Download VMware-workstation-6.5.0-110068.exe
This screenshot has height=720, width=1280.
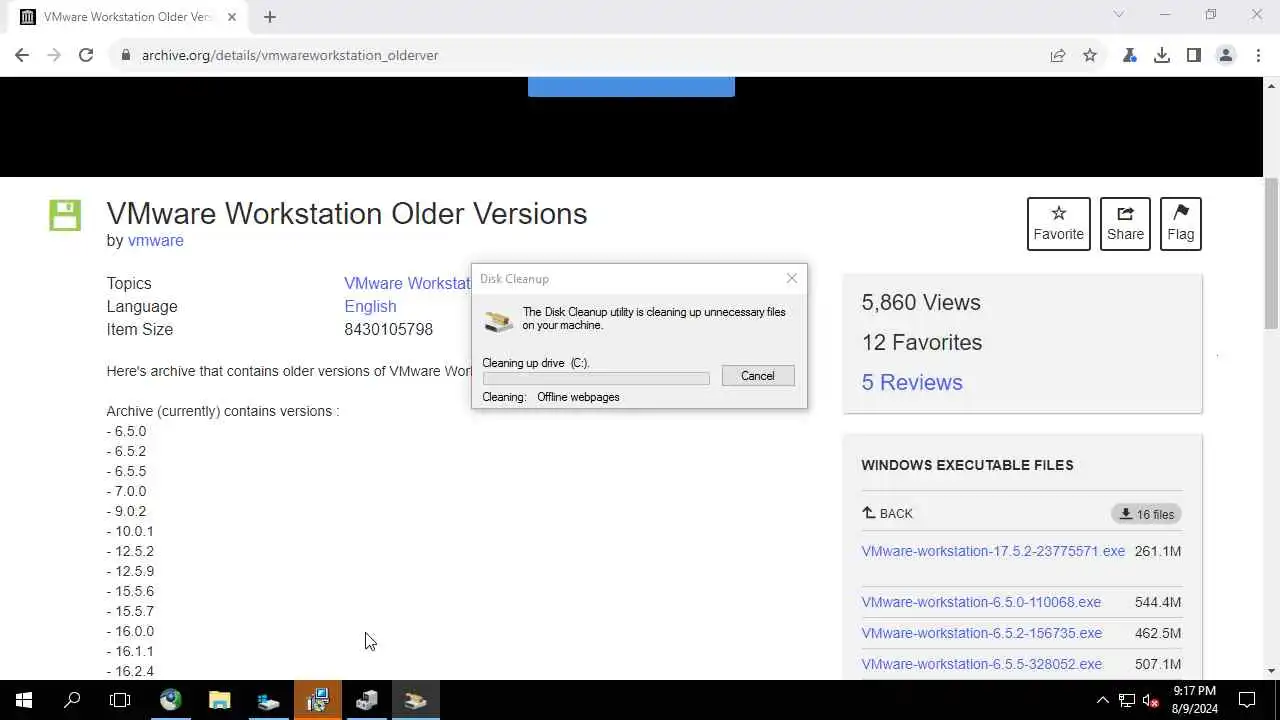pyautogui.click(x=981, y=602)
